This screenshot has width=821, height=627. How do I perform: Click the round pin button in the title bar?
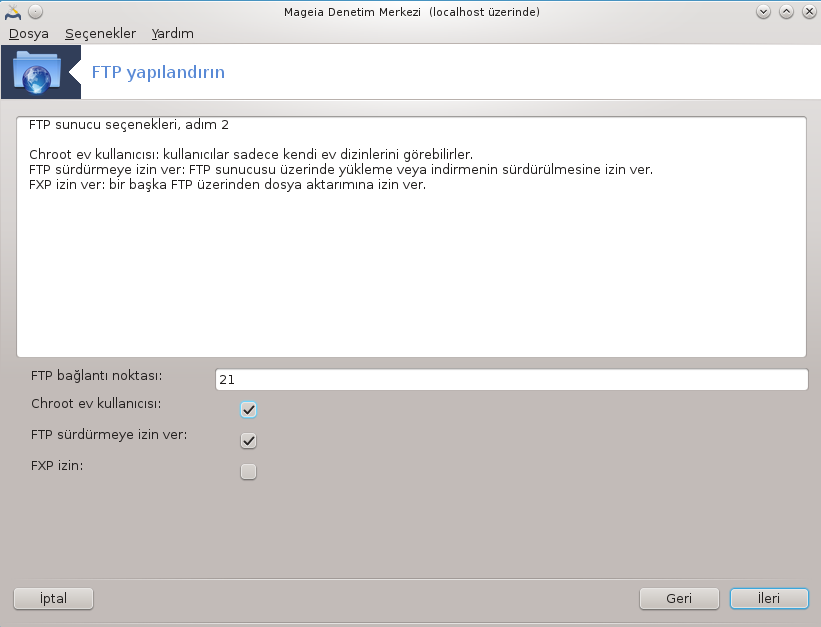tap(36, 12)
